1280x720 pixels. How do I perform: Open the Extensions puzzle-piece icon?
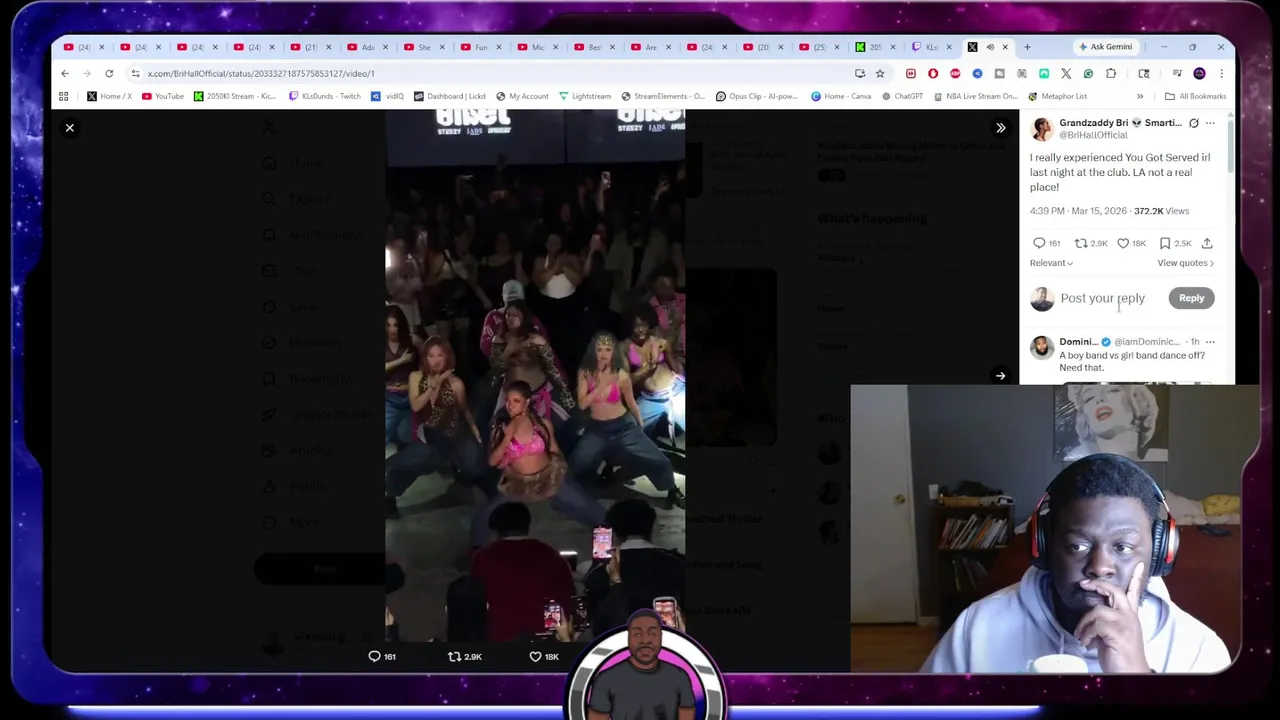click(1111, 73)
